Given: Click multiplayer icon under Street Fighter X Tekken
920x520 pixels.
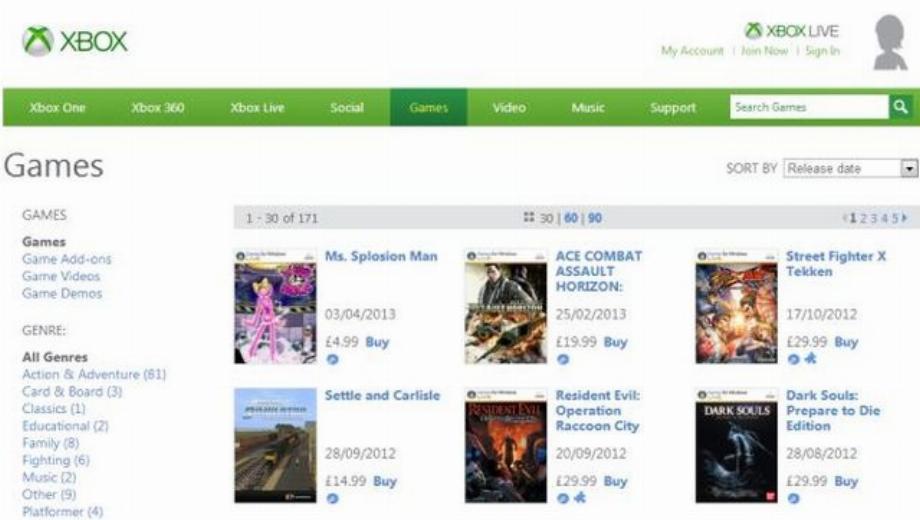Looking at the screenshot, I should click(x=810, y=358).
